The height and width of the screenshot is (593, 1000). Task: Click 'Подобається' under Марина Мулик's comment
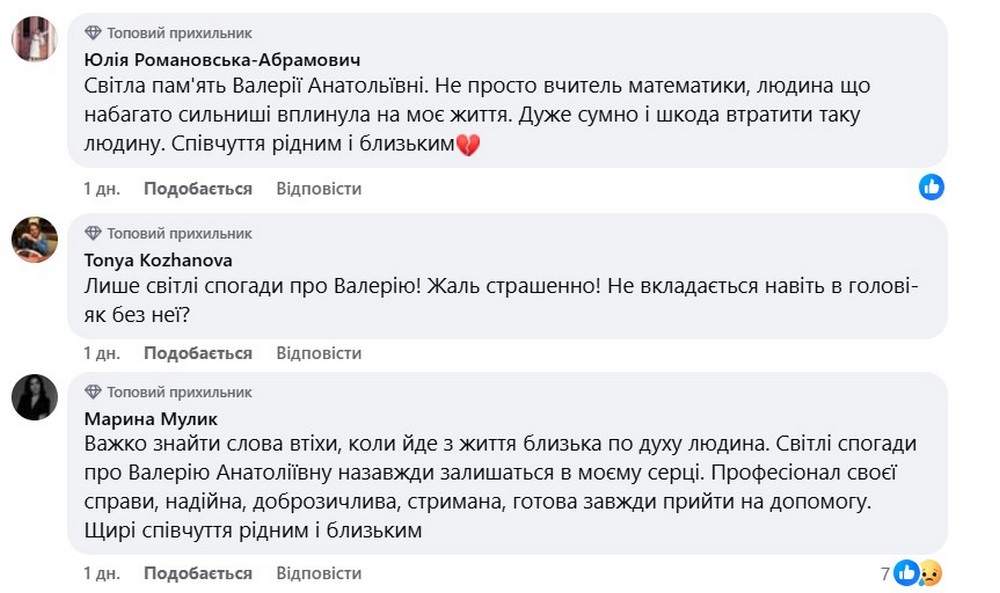point(197,574)
